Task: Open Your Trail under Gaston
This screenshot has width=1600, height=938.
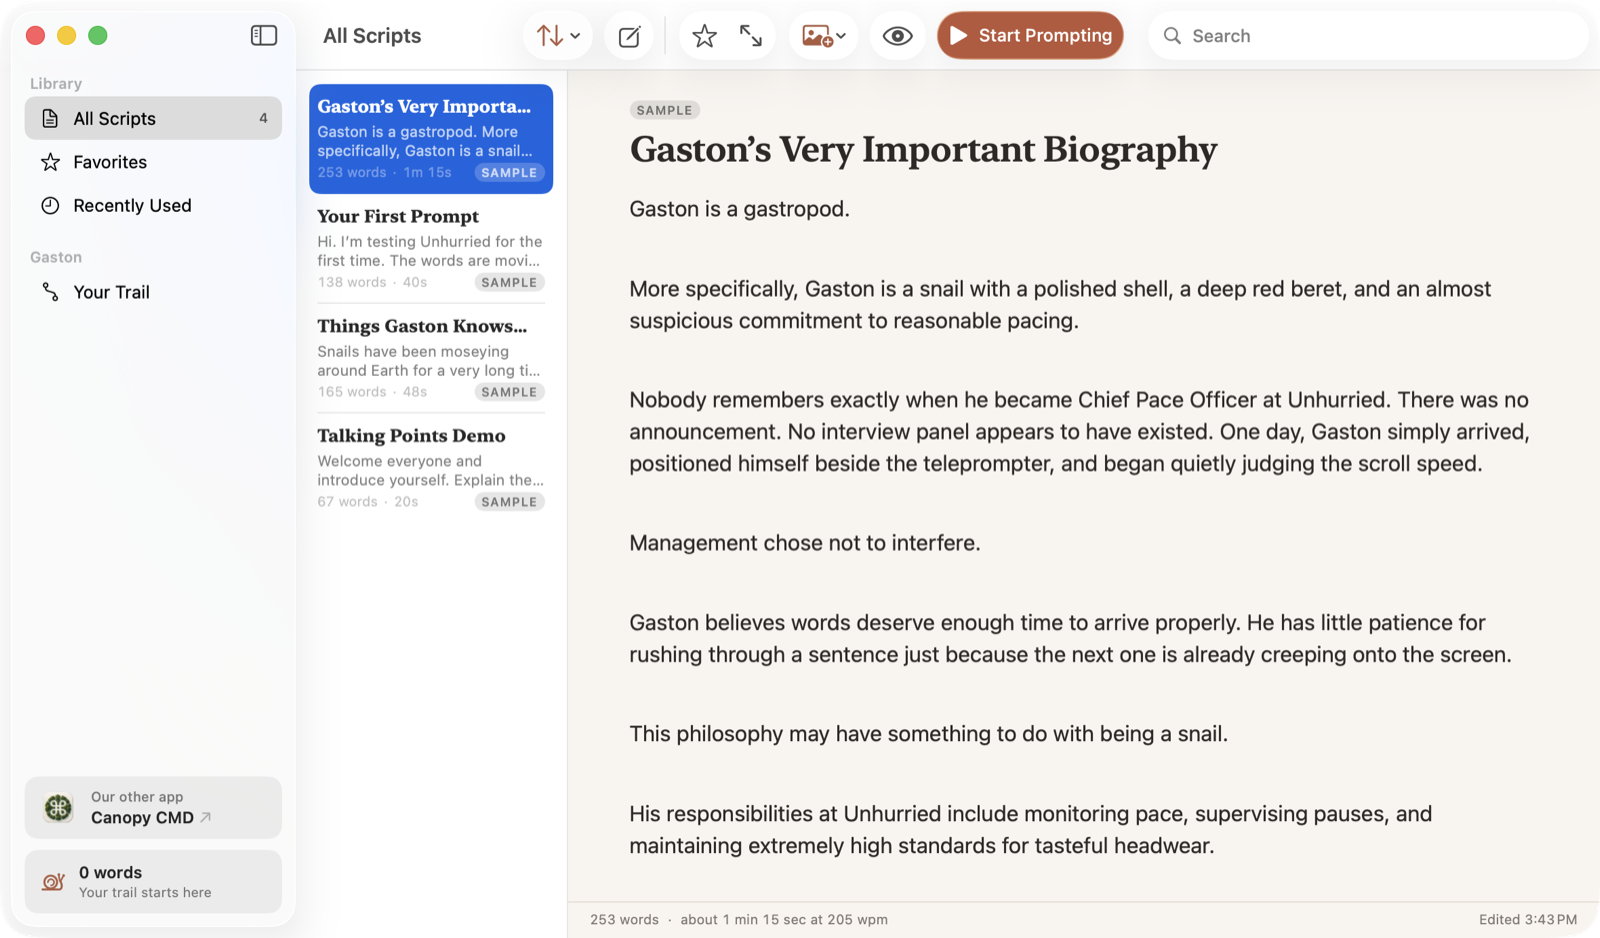Action: [x=153, y=292]
